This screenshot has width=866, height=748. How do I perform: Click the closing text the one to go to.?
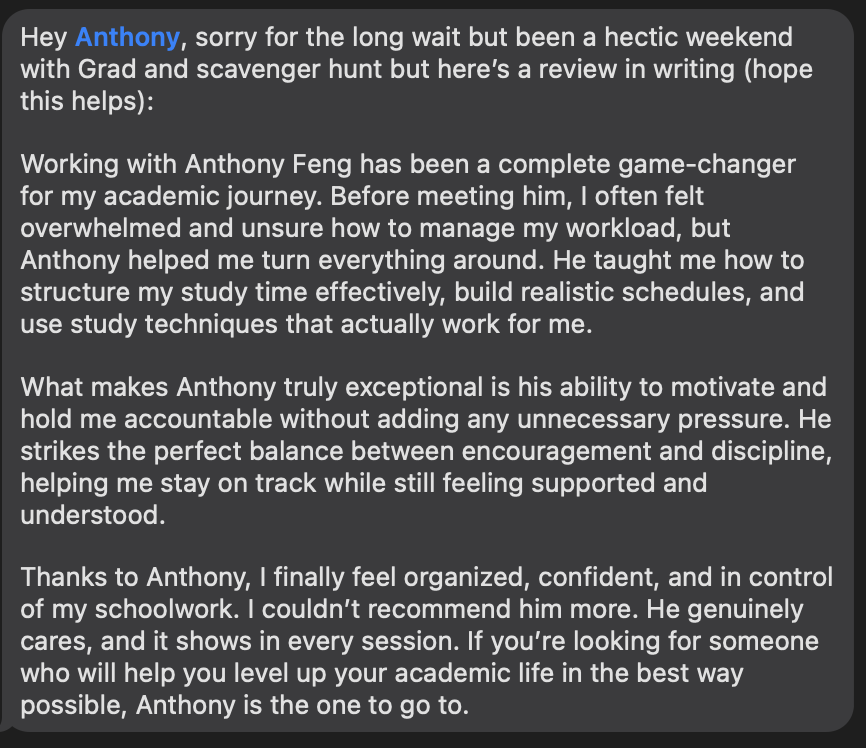coord(369,705)
